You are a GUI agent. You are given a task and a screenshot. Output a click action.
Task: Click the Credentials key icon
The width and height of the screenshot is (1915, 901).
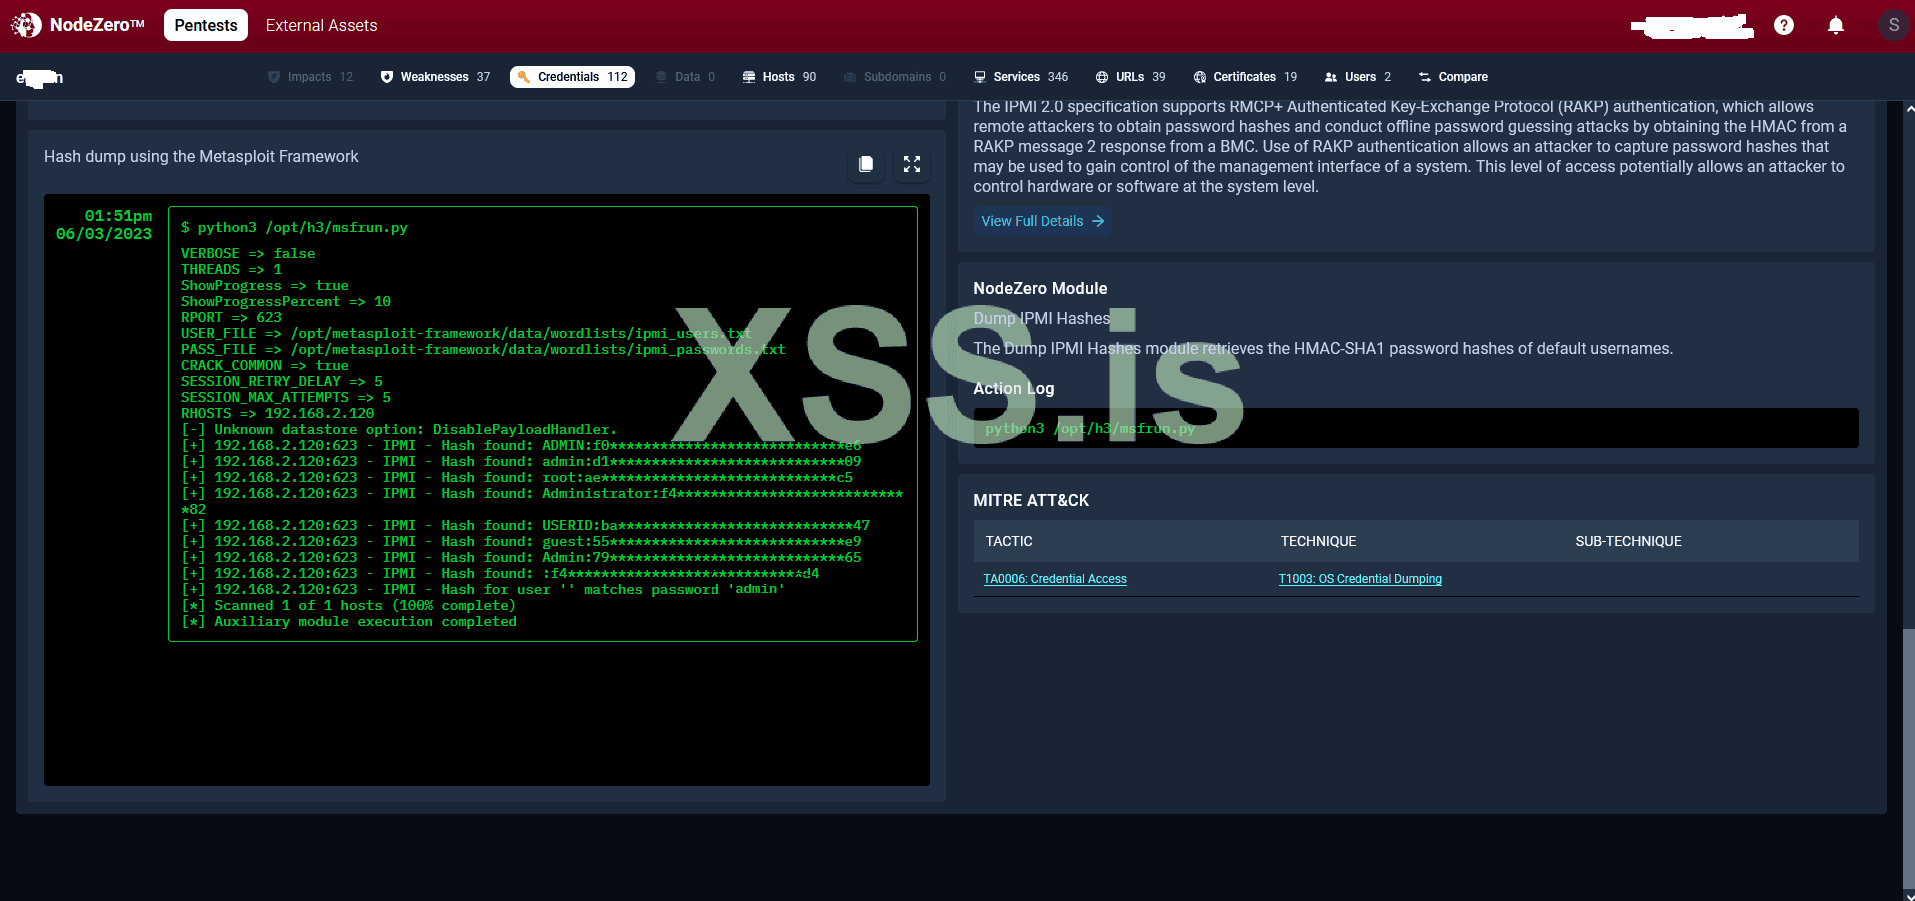pos(524,77)
